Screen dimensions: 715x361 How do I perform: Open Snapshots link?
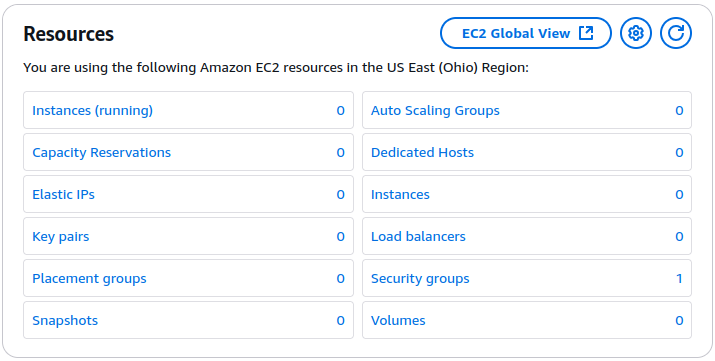point(65,320)
